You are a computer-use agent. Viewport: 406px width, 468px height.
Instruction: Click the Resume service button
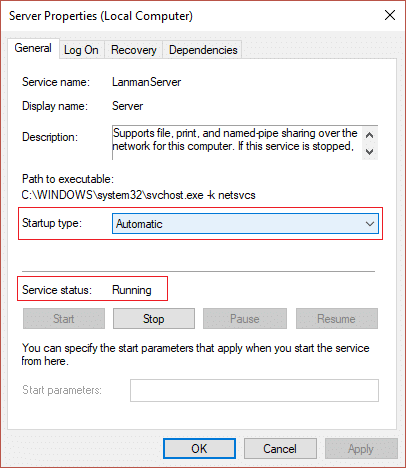tap(337, 319)
